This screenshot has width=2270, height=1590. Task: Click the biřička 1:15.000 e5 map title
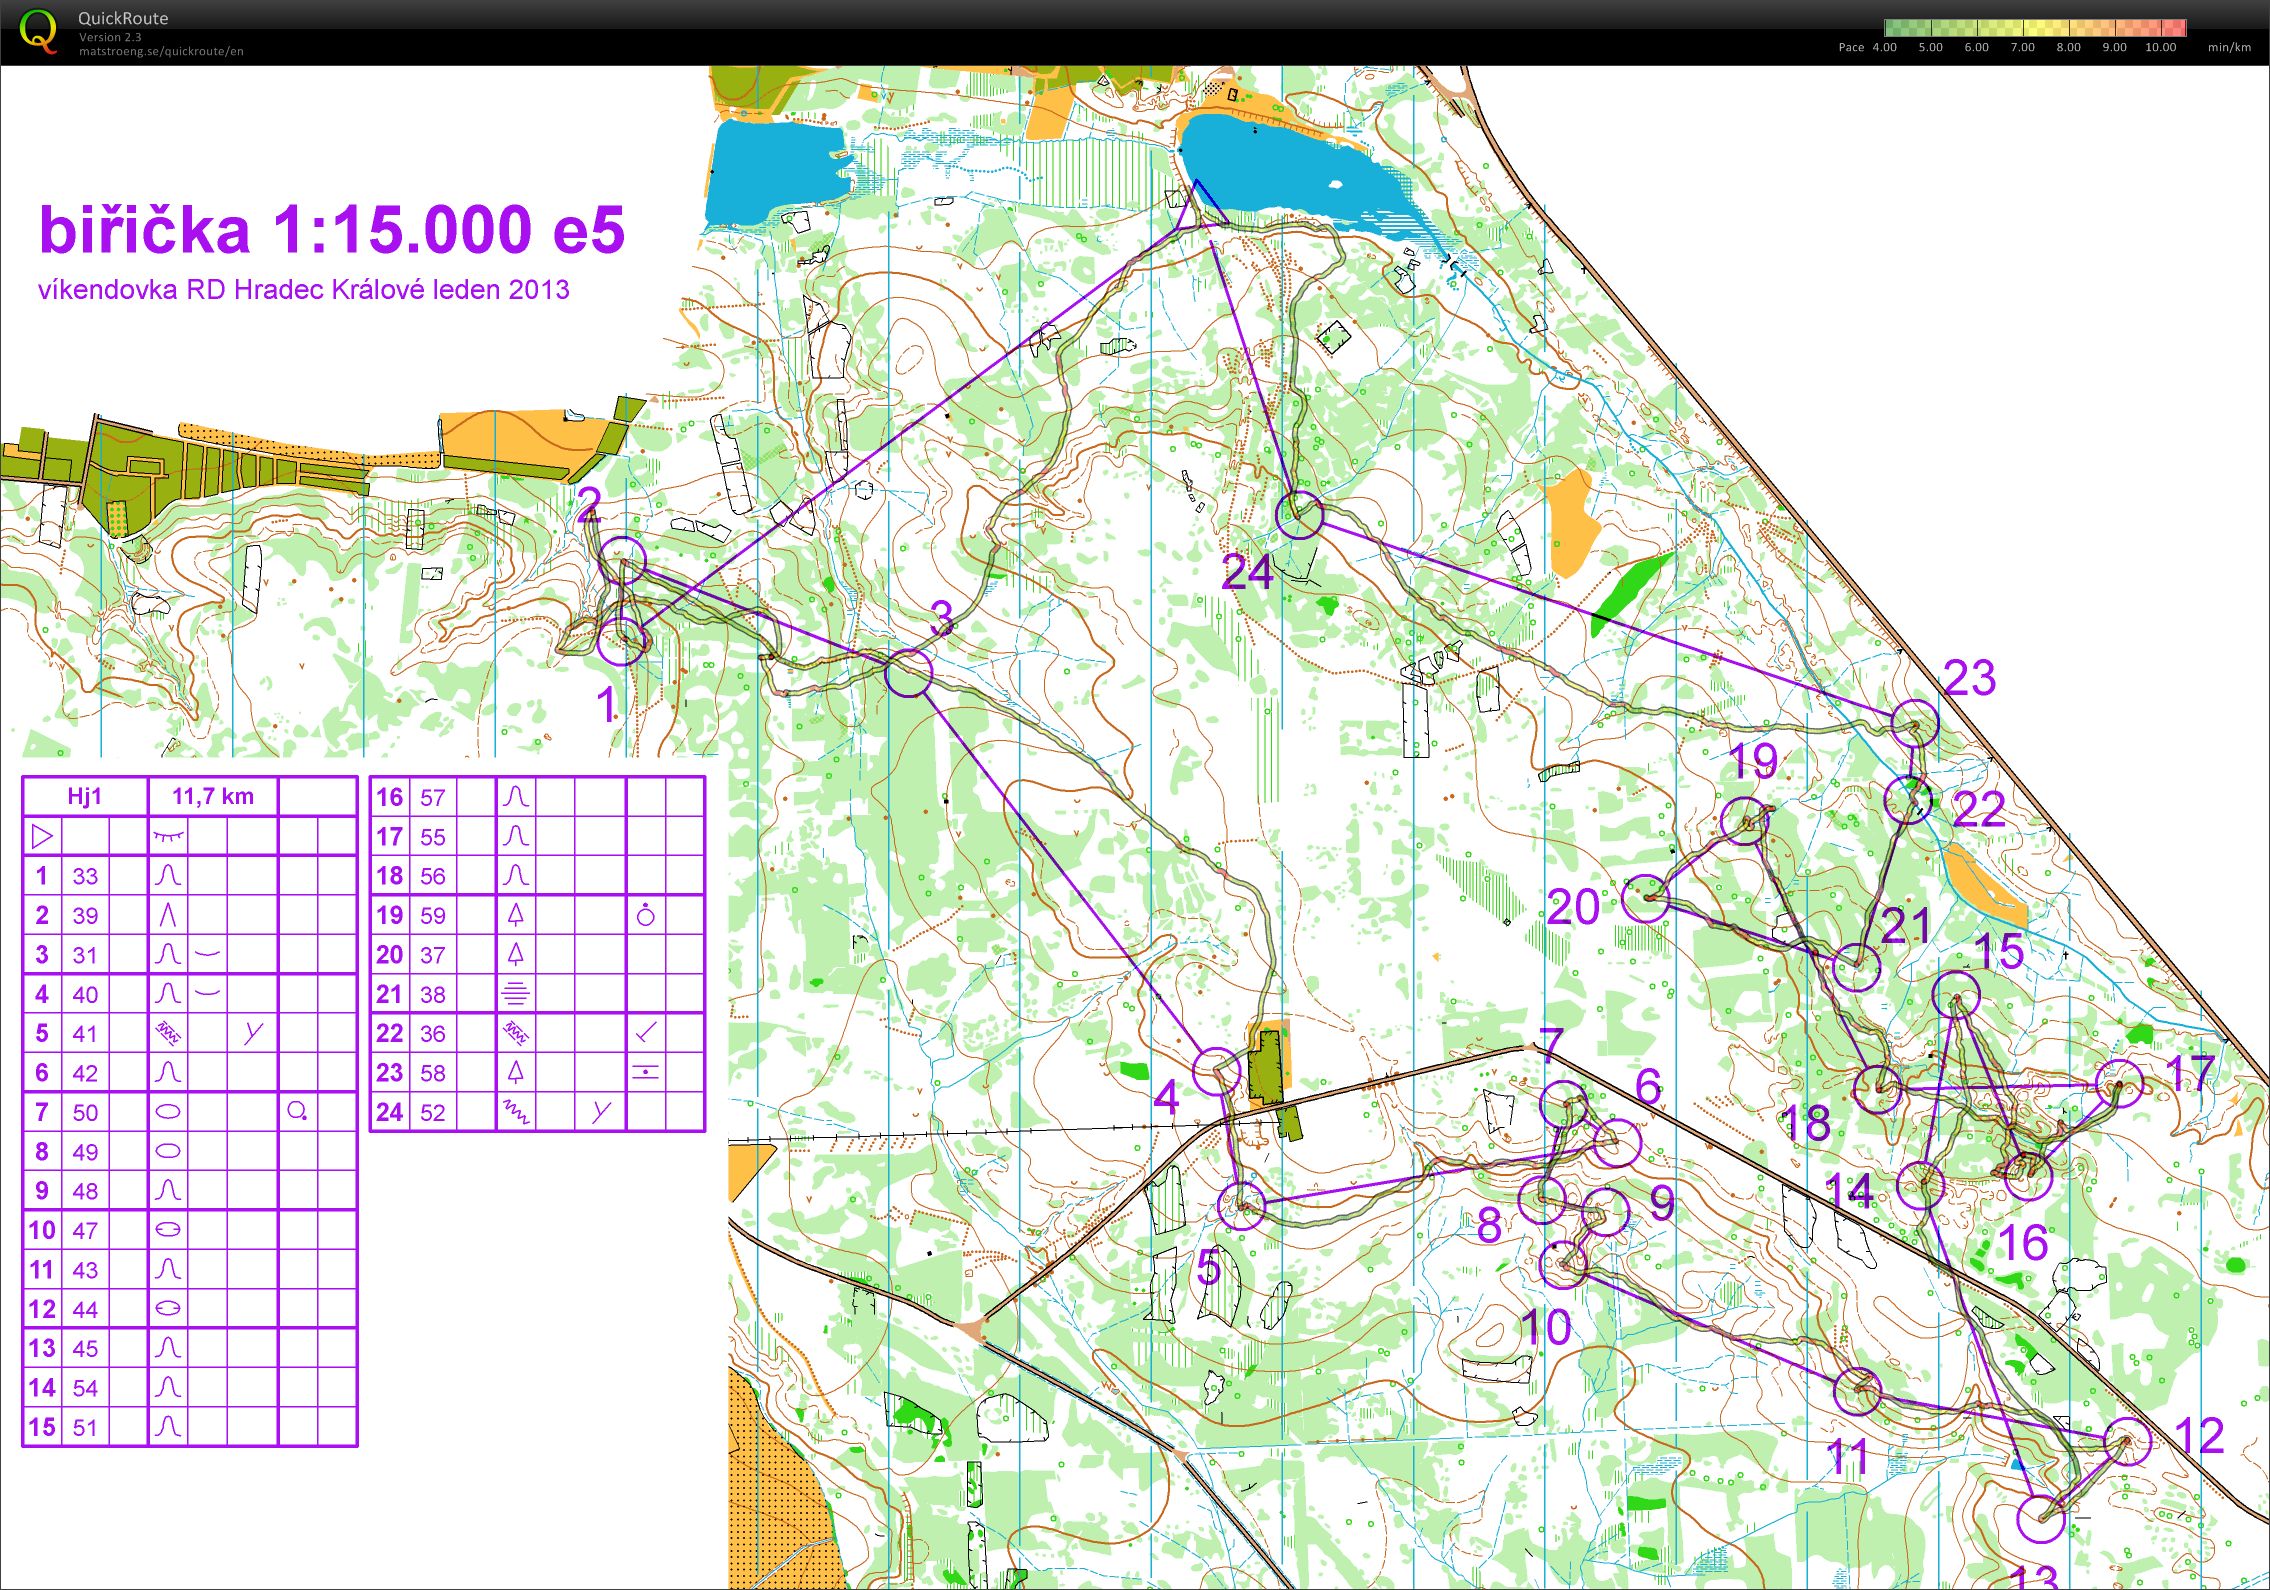tap(332, 229)
